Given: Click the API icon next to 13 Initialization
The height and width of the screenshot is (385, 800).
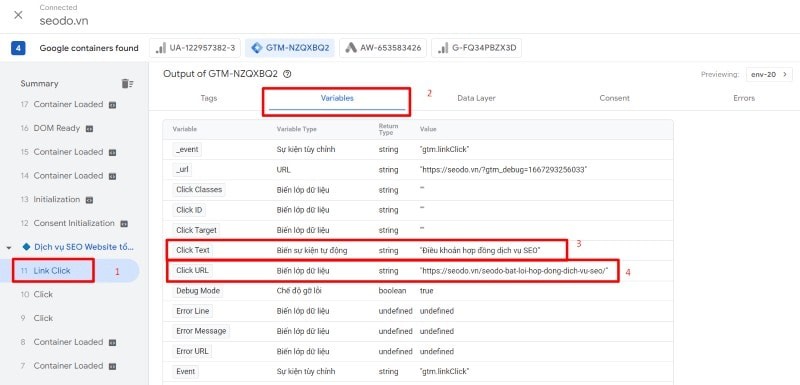Looking at the screenshot, I should pos(89,200).
